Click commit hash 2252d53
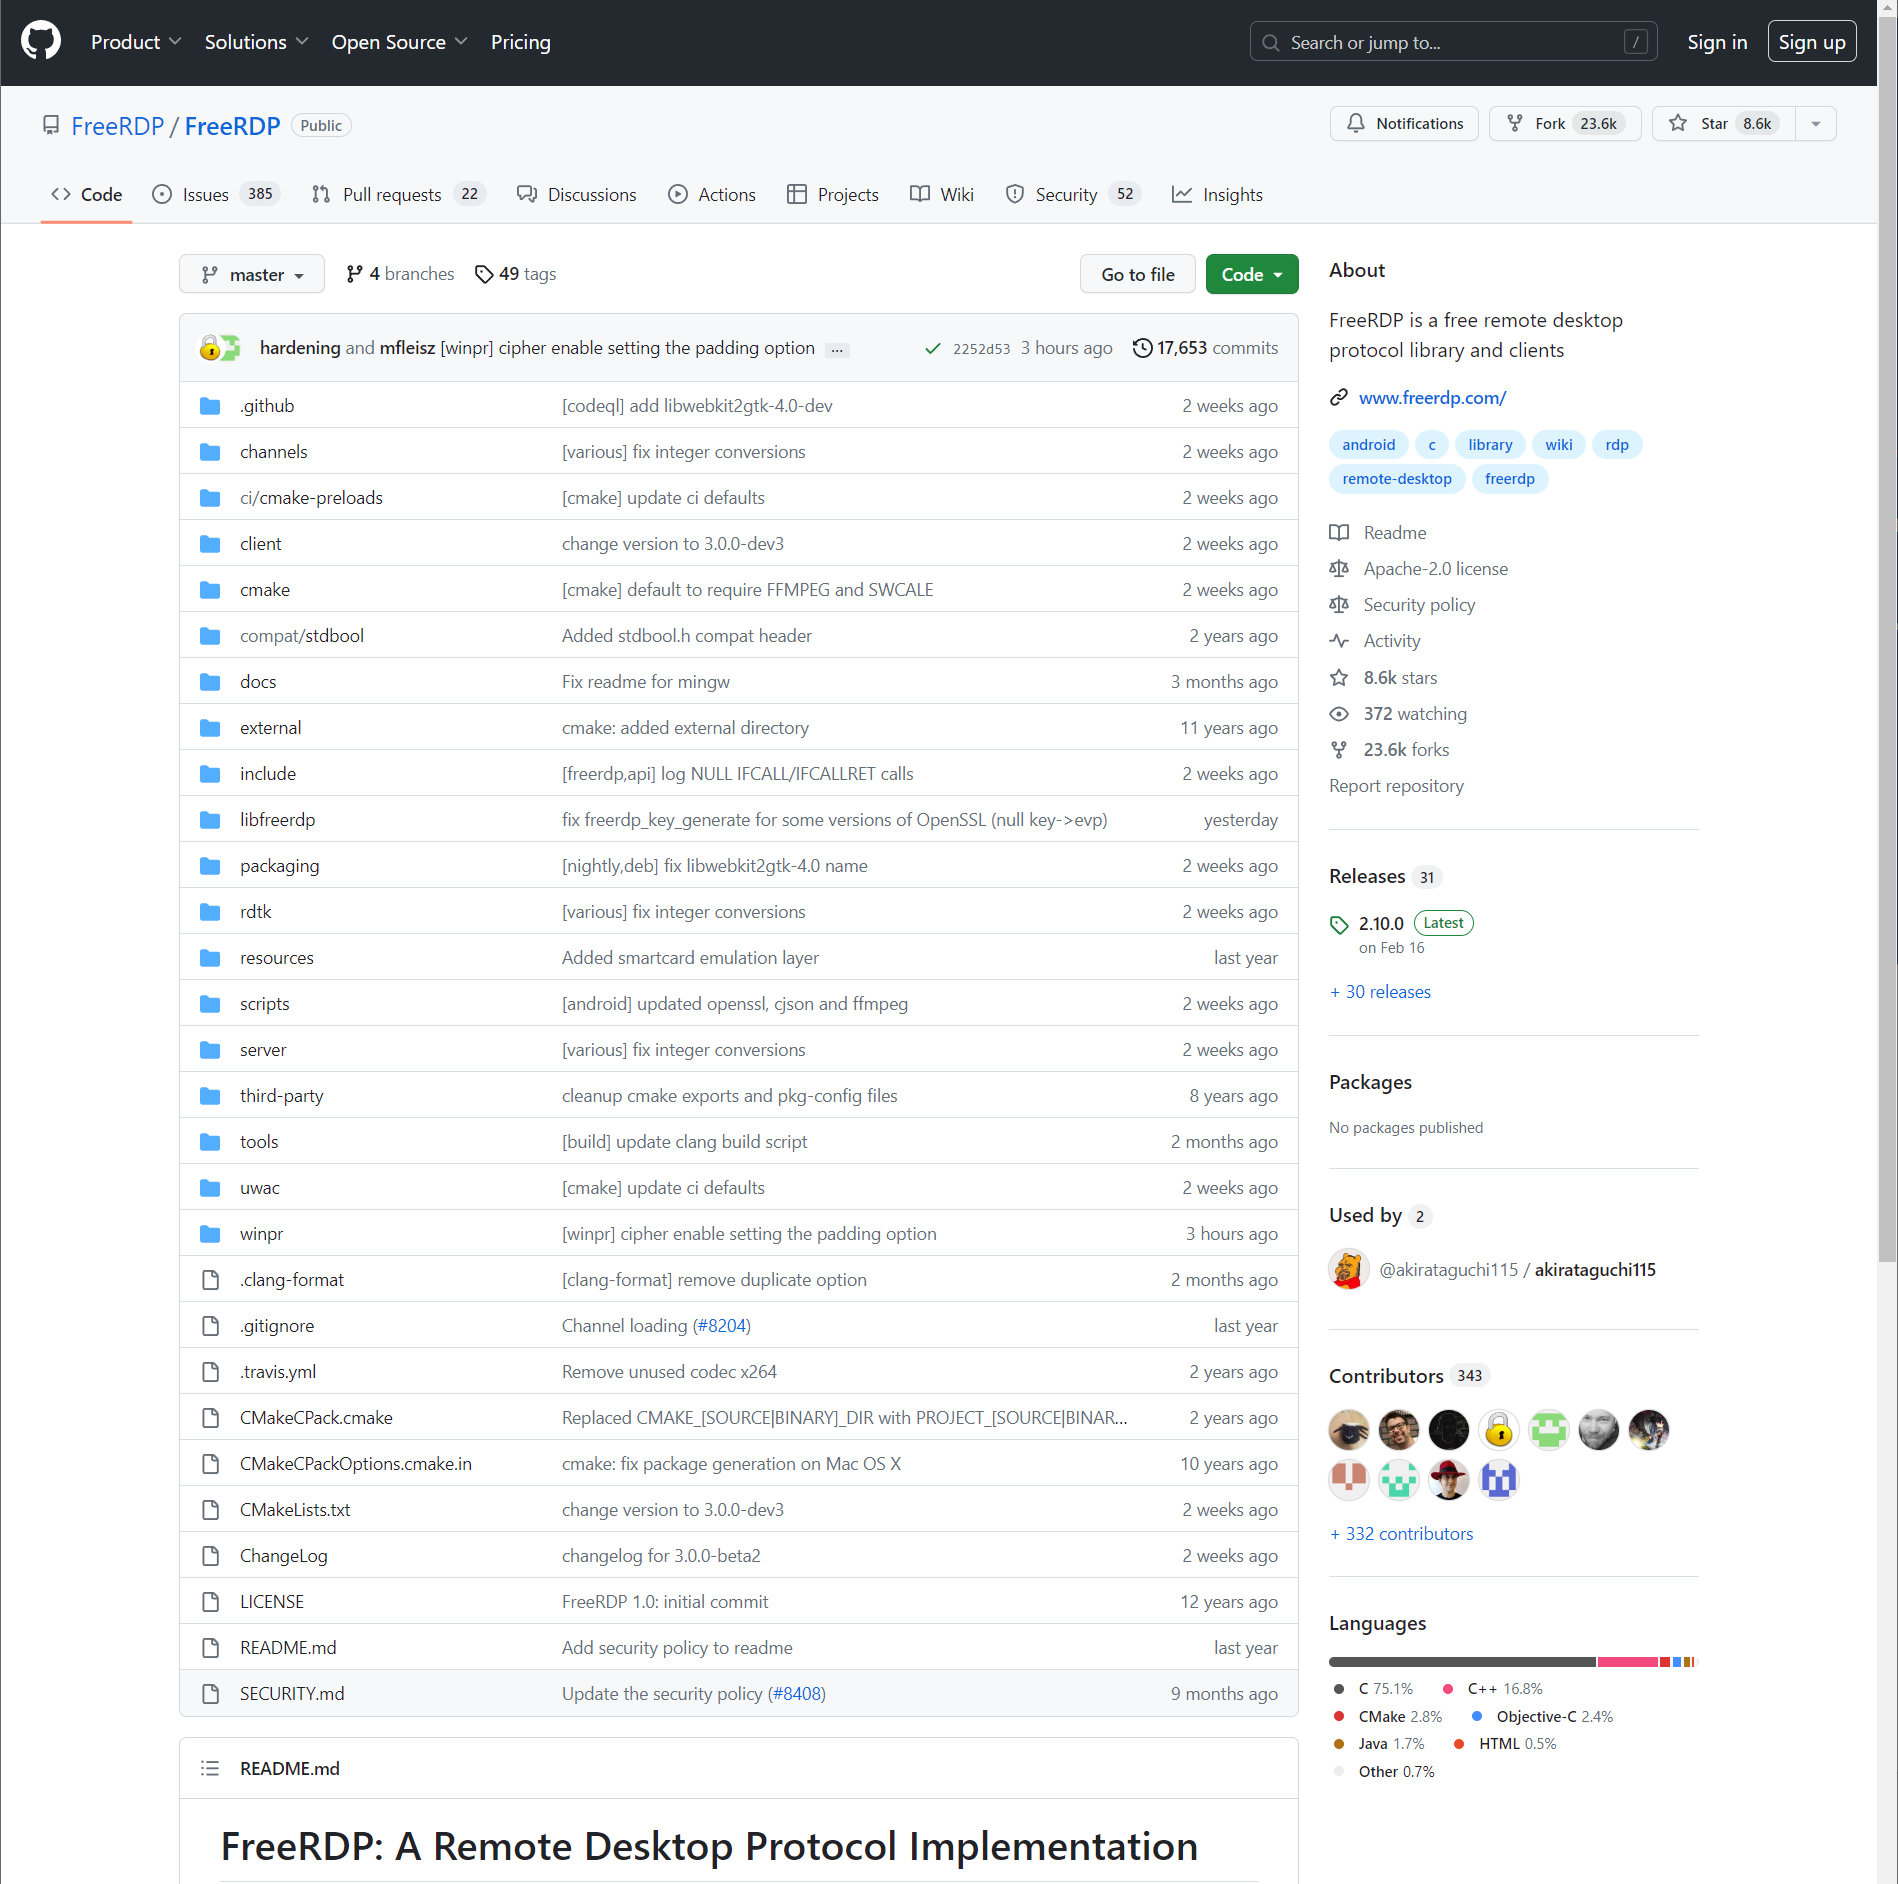This screenshot has width=1898, height=1884. pyautogui.click(x=981, y=349)
